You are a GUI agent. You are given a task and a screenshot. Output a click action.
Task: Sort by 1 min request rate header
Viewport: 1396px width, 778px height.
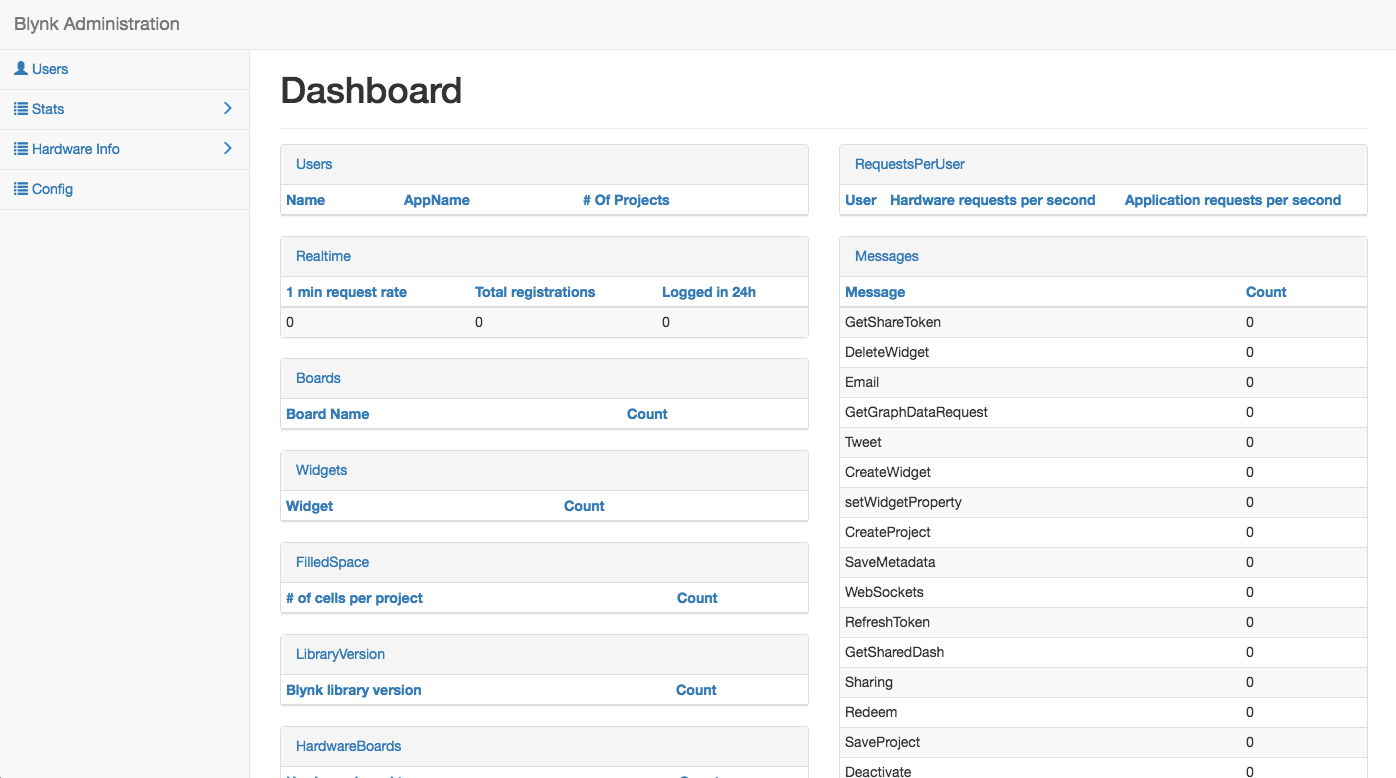tap(346, 292)
